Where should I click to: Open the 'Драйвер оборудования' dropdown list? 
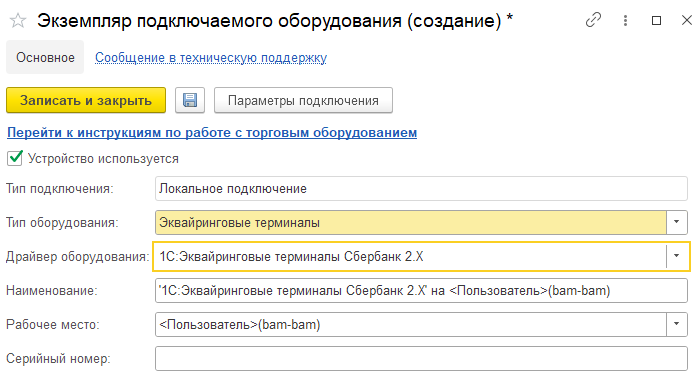pyautogui.click(x=677, y=256)
